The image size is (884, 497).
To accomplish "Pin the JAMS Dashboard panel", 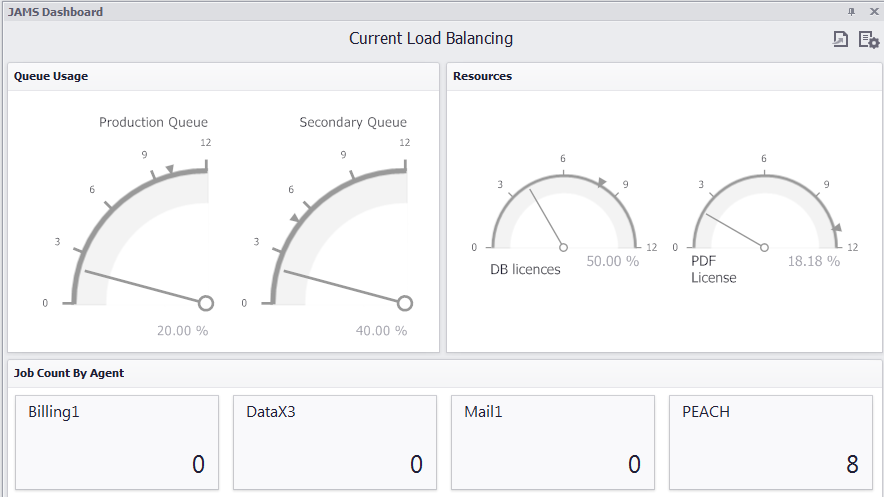I will [x=852, y=11].
